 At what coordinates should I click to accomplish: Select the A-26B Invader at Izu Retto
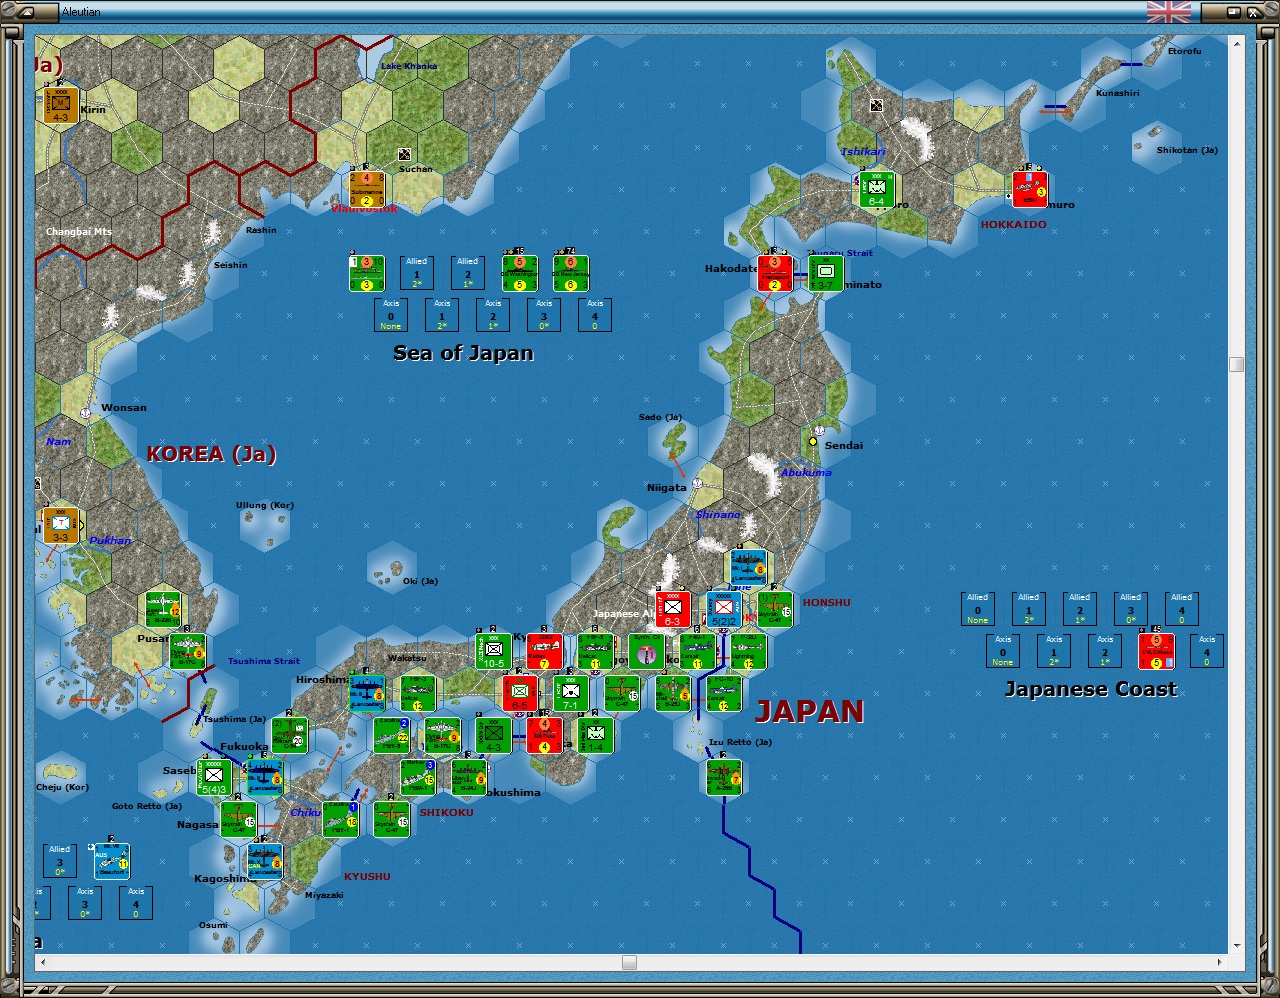coord(723,777)
